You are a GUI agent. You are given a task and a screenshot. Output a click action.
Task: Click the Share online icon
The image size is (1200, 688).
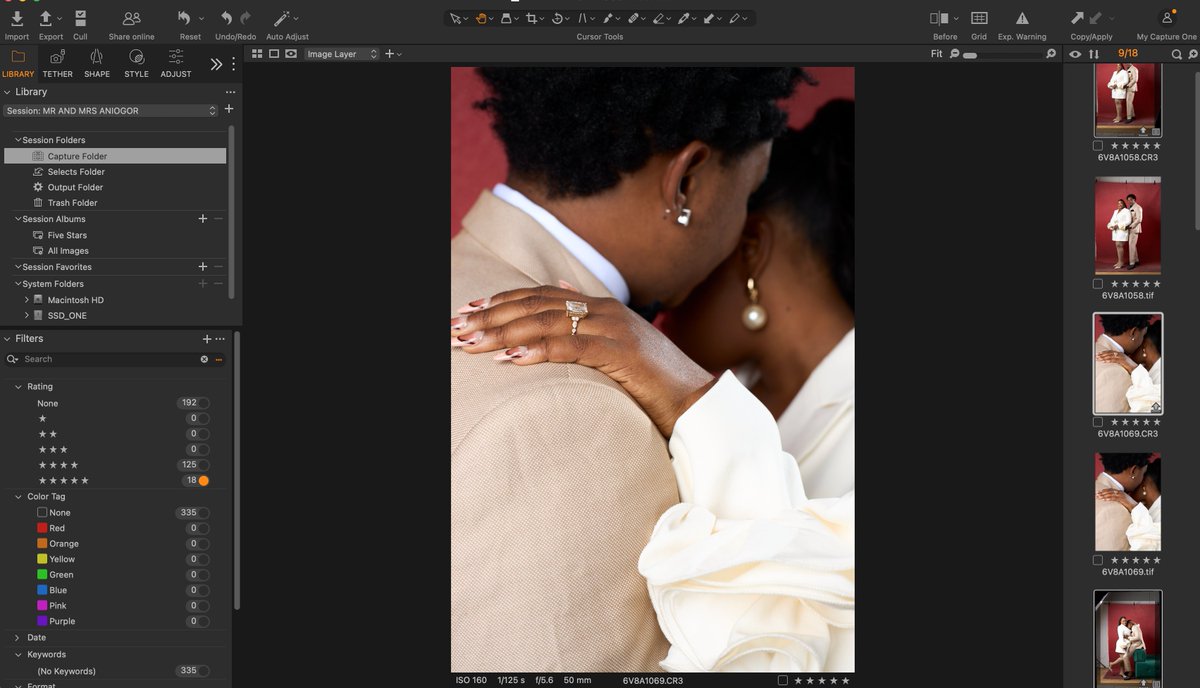(131, 18)
